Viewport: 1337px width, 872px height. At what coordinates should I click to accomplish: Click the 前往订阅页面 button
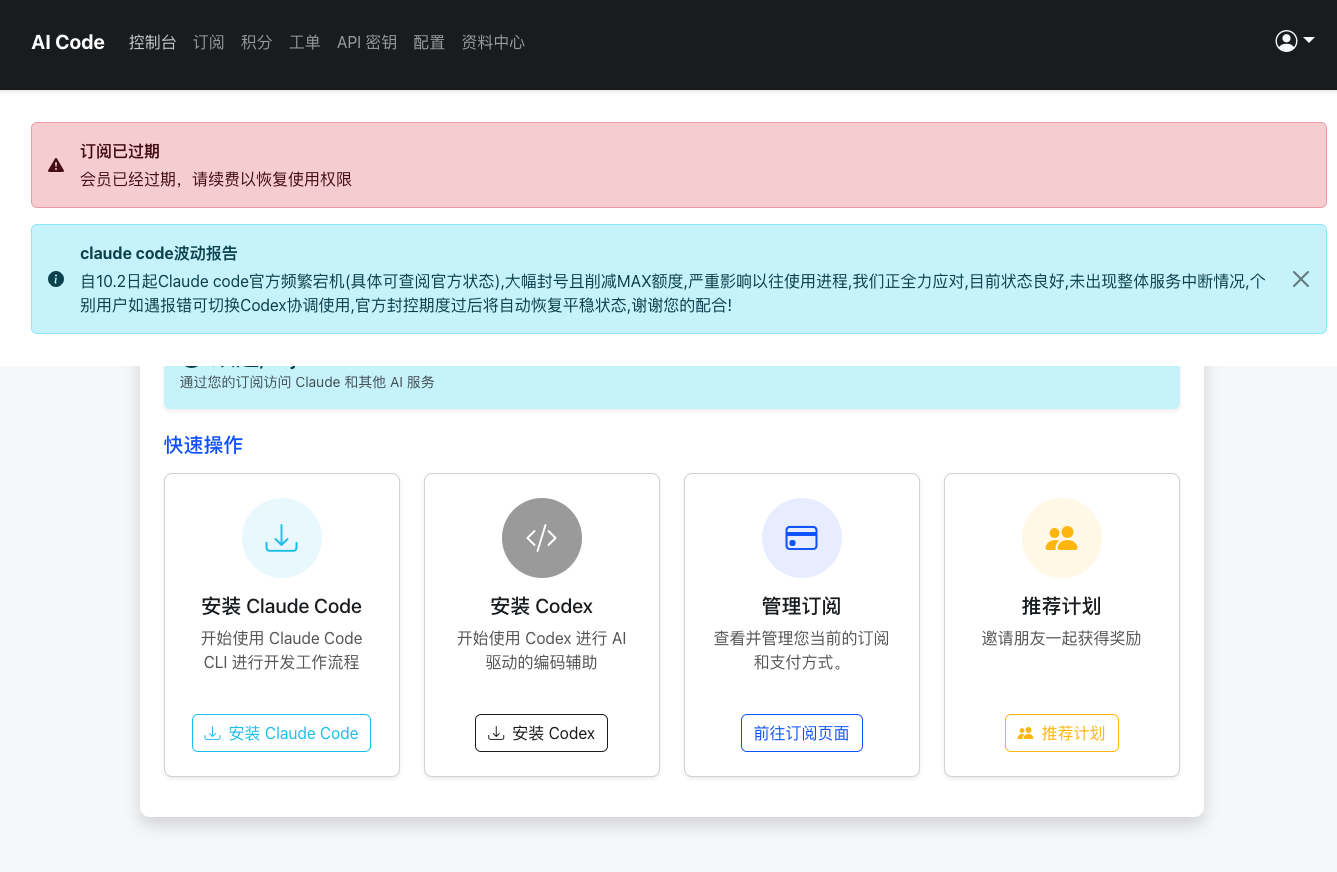click(x=801, y=733)
